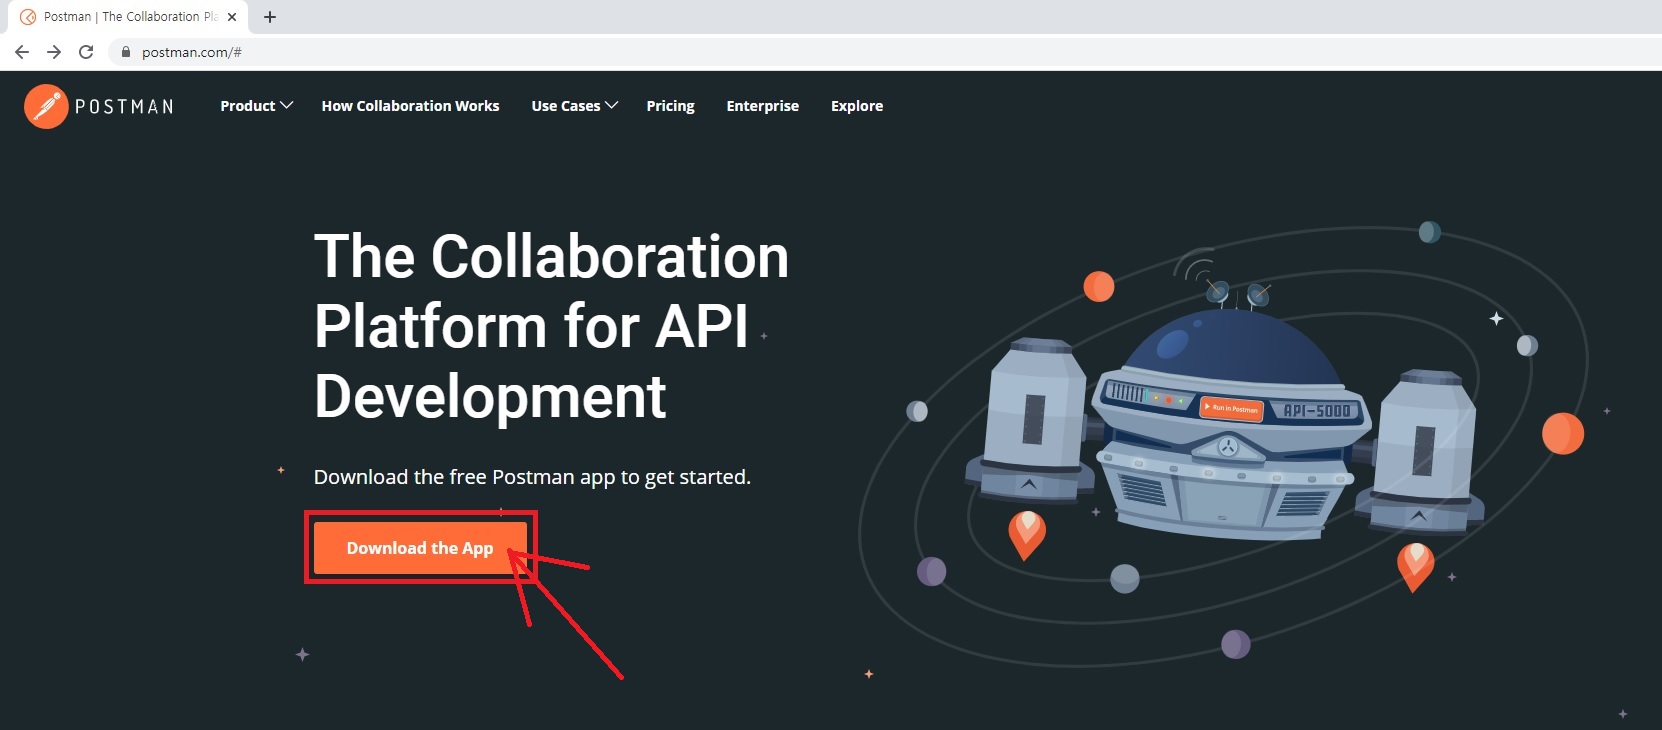Select the Postman browser tab
Image resolution: width=1662 pixels, height=730 pixels.
(x=130, y=17)
